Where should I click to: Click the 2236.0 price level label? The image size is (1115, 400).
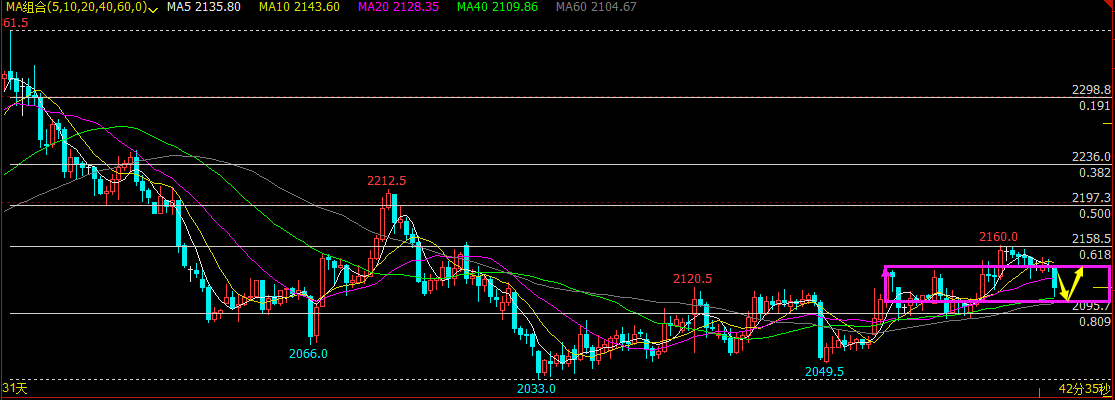click(1091, 156)
